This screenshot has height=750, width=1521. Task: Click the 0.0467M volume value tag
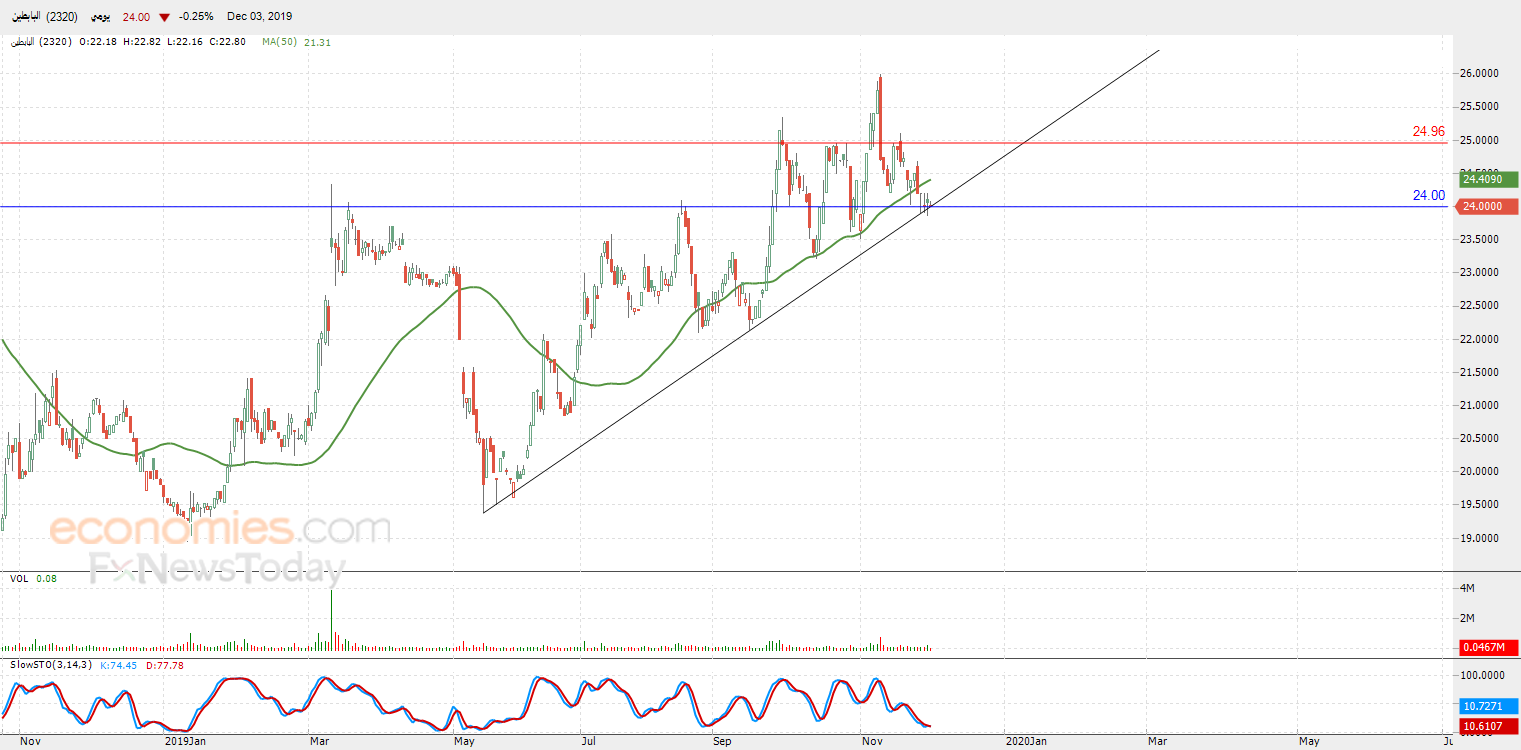tap(1488, 648)
